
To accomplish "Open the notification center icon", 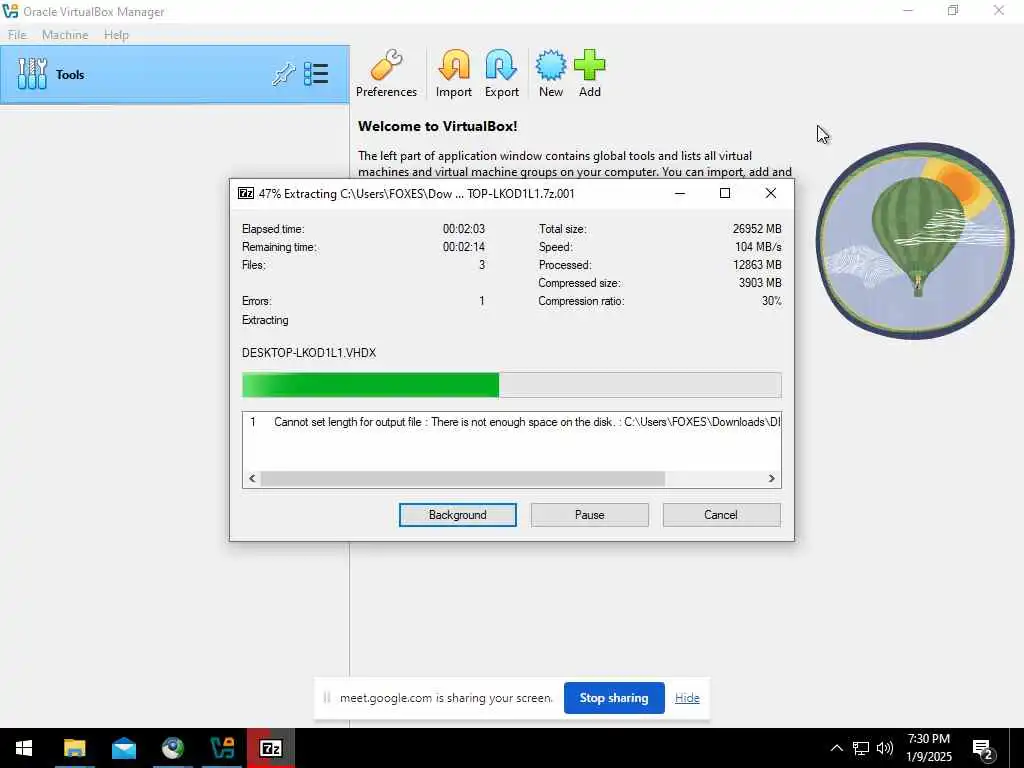I will 983,750.
